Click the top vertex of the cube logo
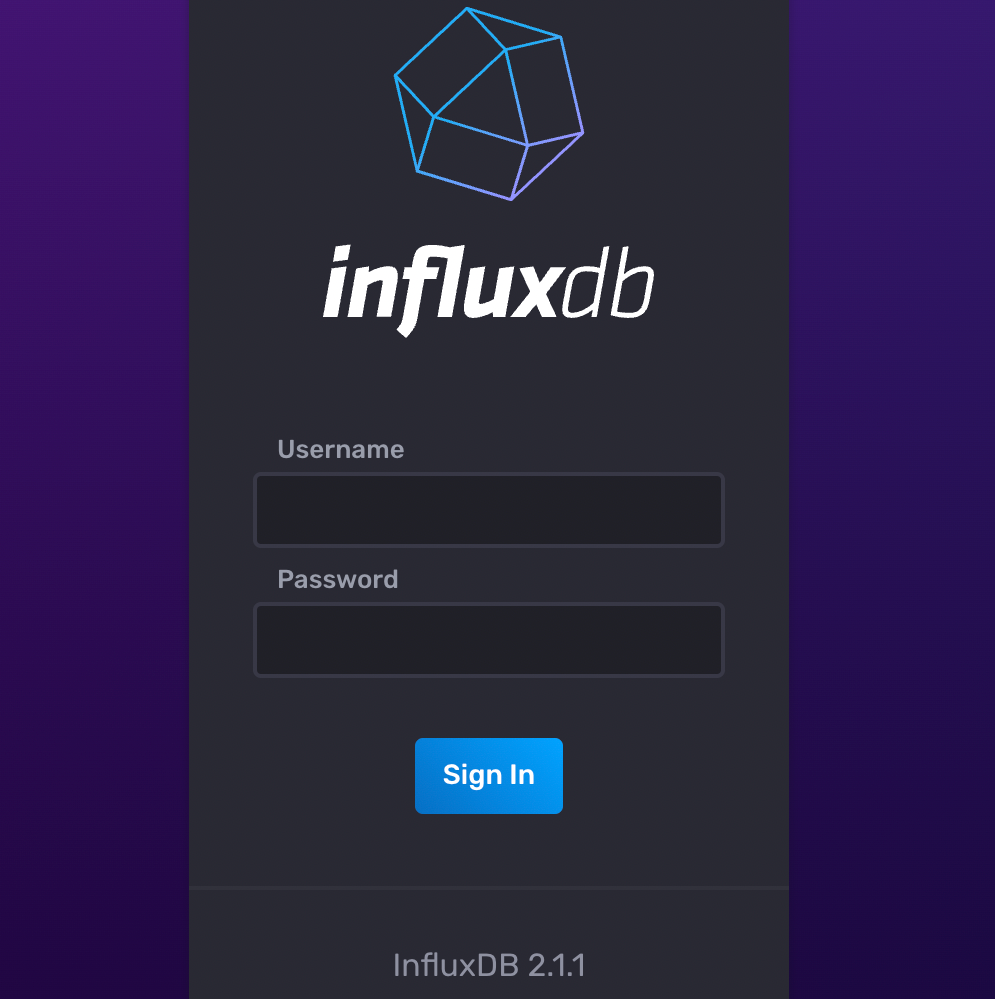This screenshot has height=999, width=995. pos(467,8)
